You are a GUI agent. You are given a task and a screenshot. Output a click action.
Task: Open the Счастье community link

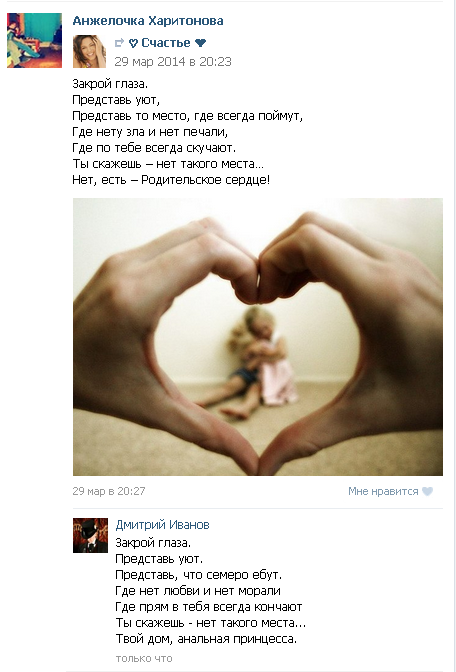coord(165,43)
